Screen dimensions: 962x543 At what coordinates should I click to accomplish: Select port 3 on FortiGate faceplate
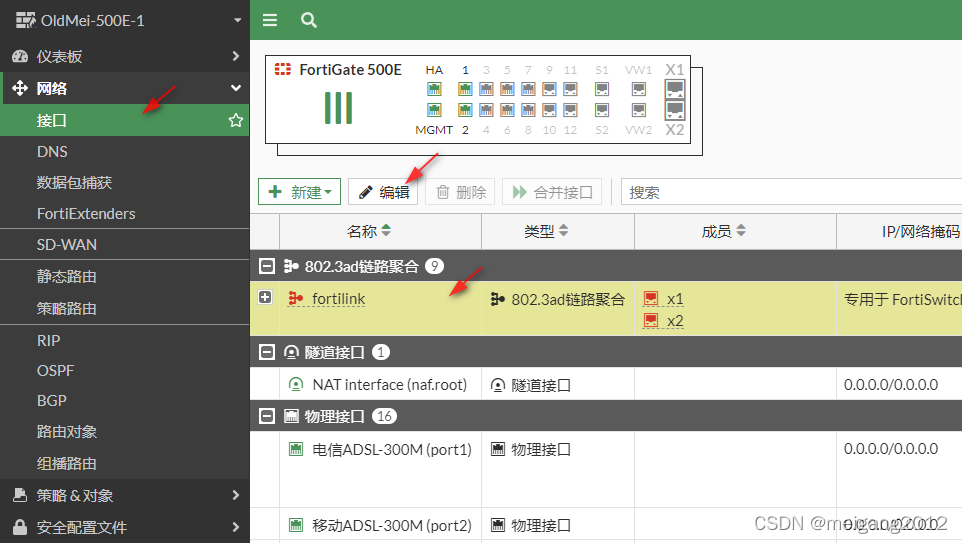pos(486,89)
